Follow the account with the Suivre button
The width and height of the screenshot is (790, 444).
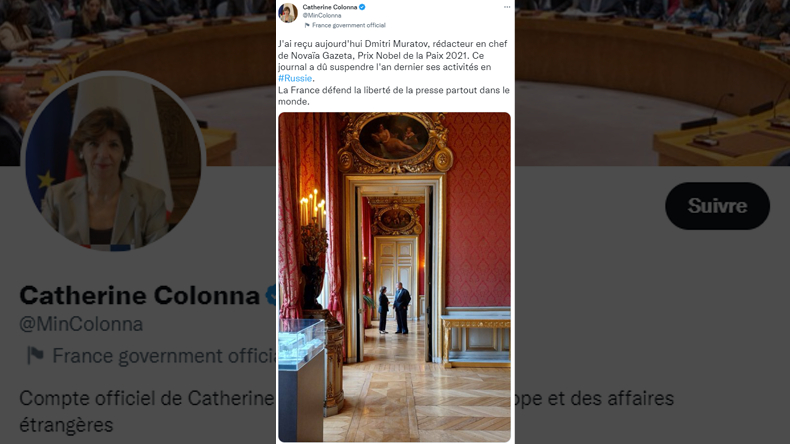[717, 206]
